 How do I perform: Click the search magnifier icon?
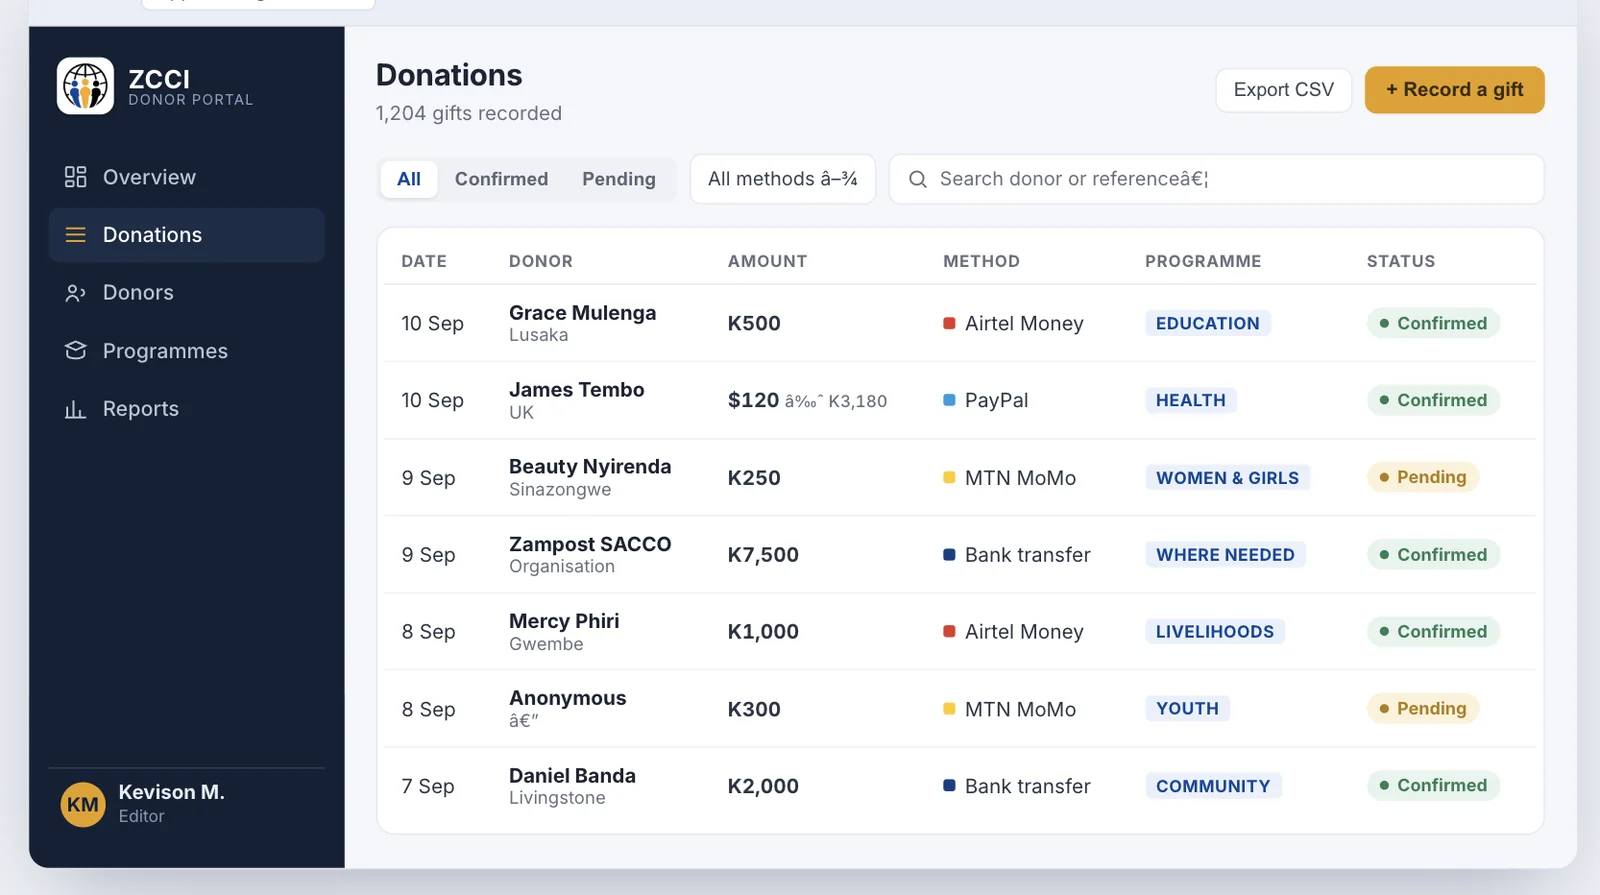pos(917,179)
